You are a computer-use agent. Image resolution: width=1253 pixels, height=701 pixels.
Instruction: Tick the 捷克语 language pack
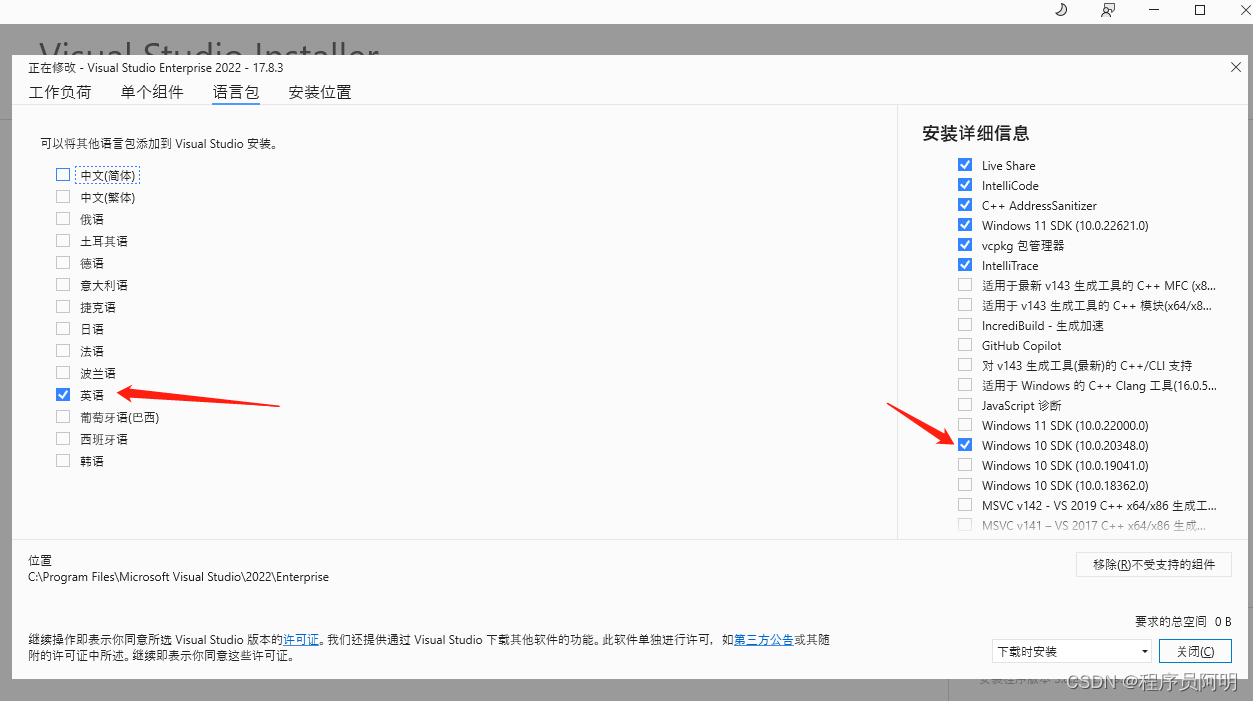pyautogui.click(x=63, y=307)
